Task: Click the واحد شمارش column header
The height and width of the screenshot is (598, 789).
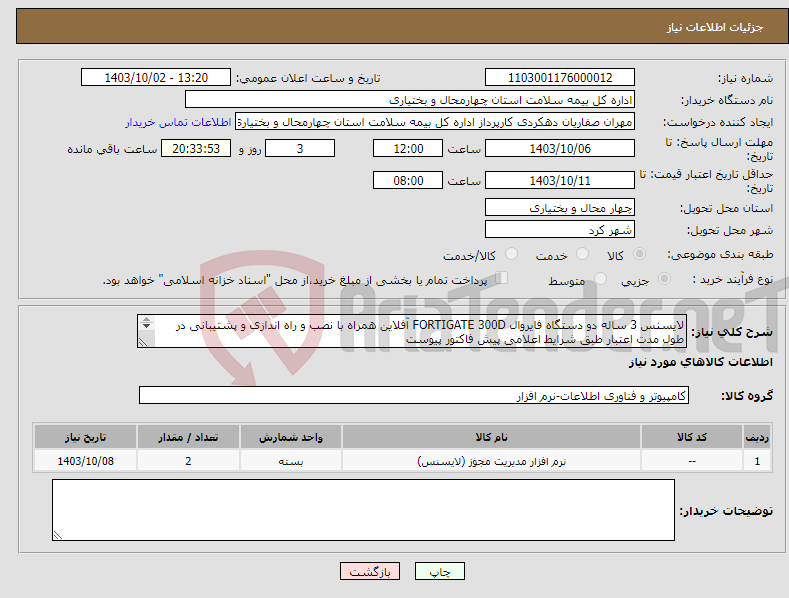Action: 291,437
